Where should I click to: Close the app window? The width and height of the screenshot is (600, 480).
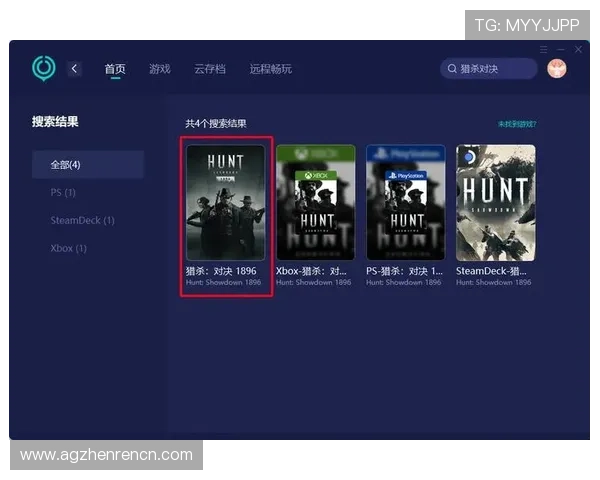[x=578, y=49]
